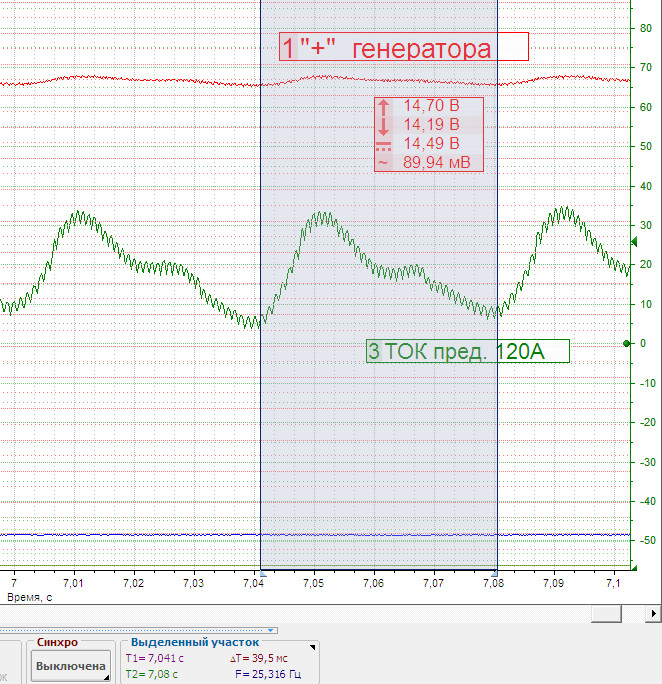The height and width of the screenshot is (684, 662).
Task: Click the 14,49 В average value
Action: click(x=431, y=144)
